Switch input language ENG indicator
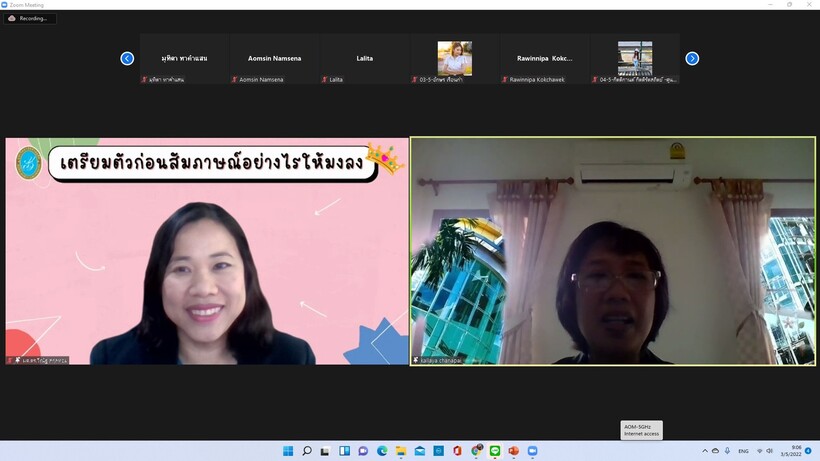This screenshot has width=820, height=461. tap(743, 451)
